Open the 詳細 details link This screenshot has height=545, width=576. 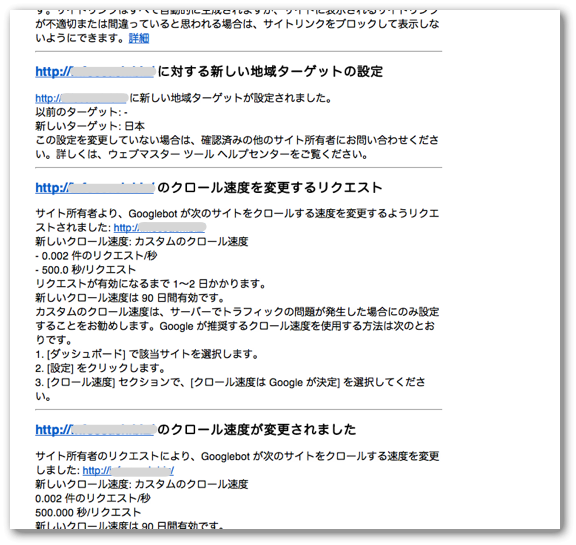tap(139, 38)
